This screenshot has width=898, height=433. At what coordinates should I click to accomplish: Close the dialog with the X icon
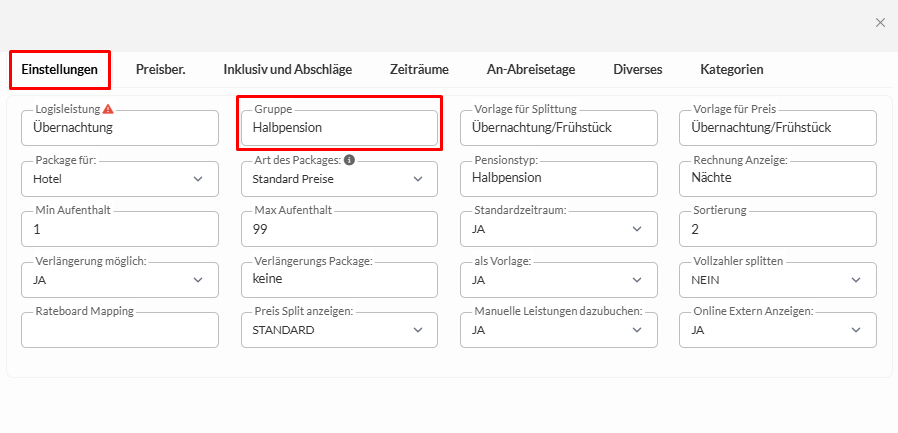click(880, 22)
